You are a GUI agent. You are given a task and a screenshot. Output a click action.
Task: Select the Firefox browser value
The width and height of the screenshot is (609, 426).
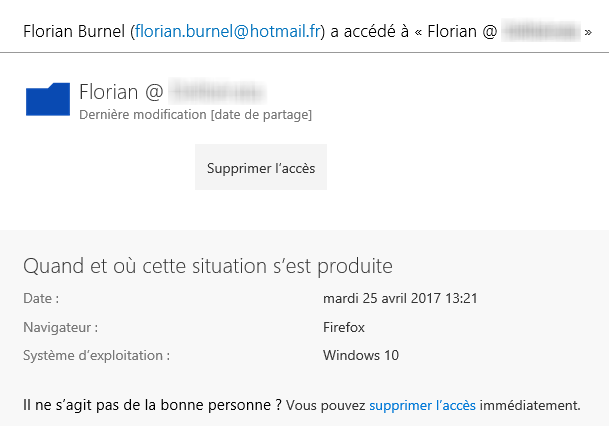(344, 327)
